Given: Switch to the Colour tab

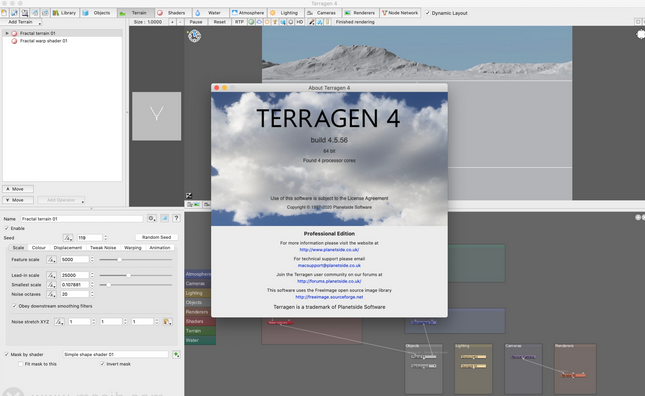Looking at the screenshot, I should click(x=39, y=248).
